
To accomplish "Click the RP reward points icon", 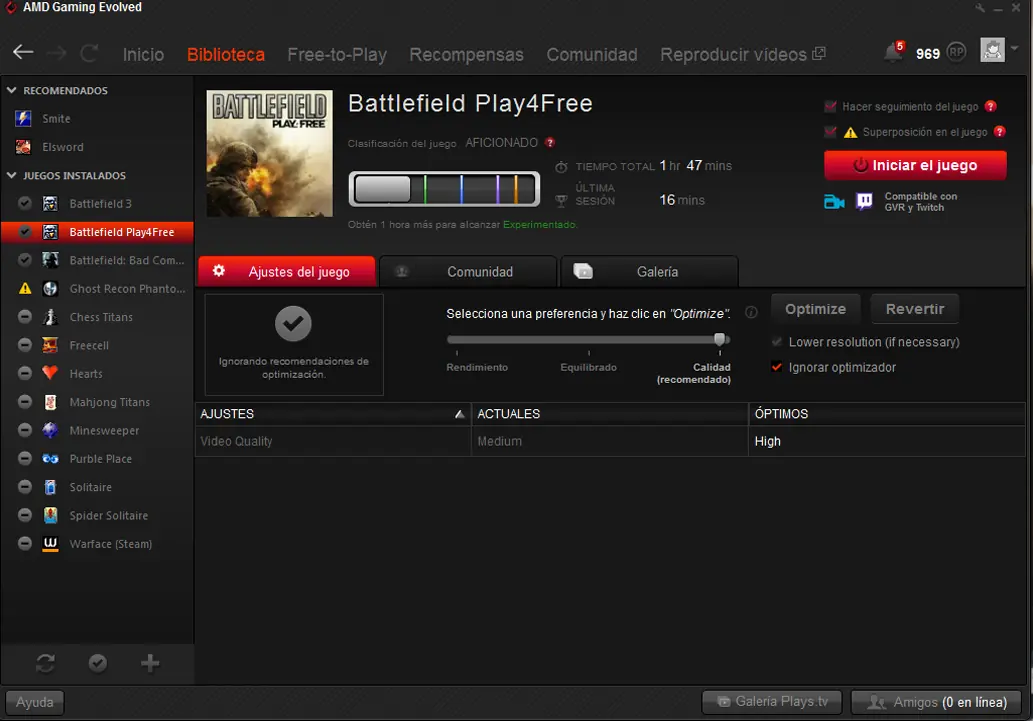I will pyautogui.click(x=956, y=51).
